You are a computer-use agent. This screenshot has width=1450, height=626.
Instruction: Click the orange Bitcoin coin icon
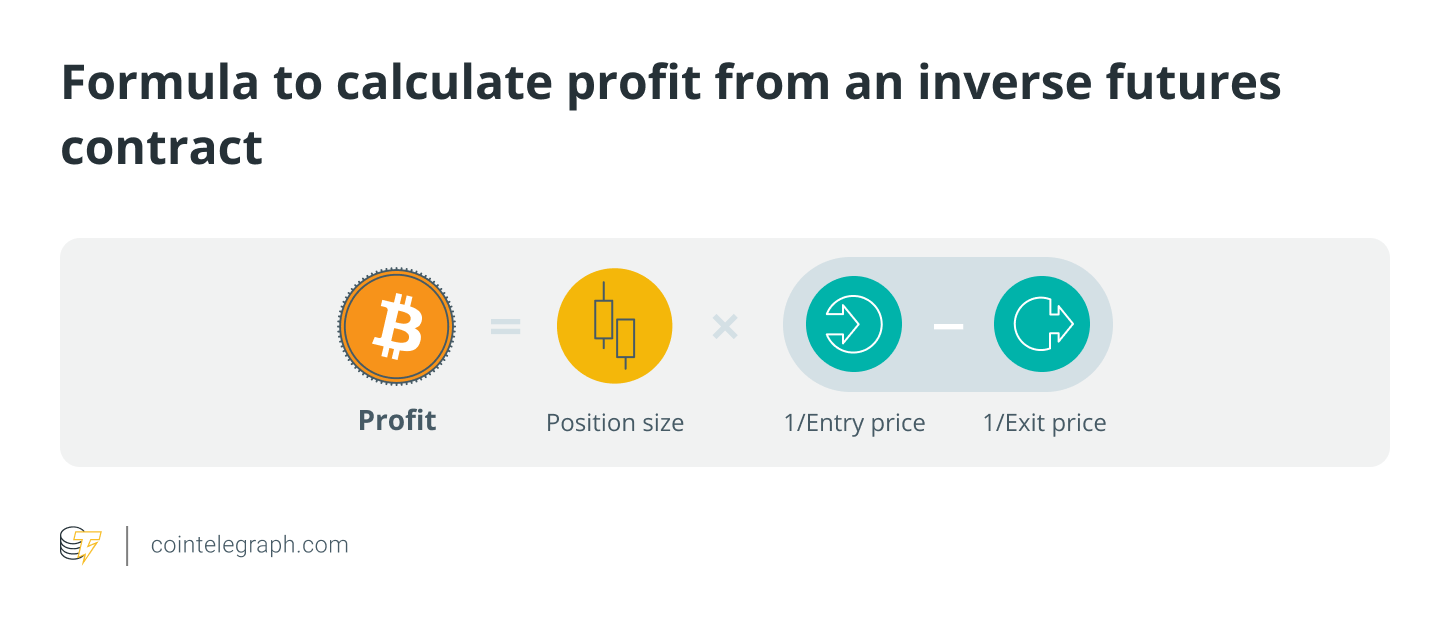tap(397, 325)
